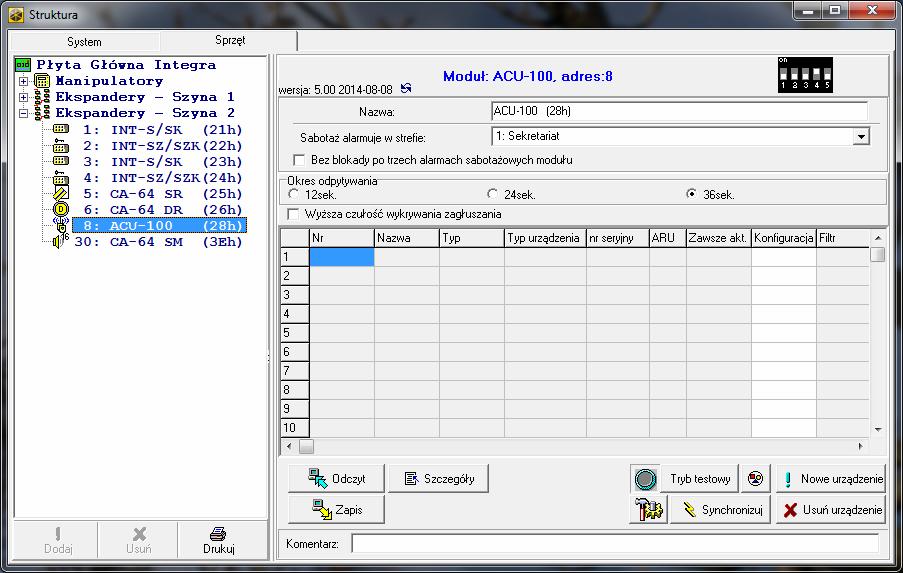The width and height of the screenshot is (903, 573).
Task: Click the ACU-100 wireless module icon
Action: [60, 225]
